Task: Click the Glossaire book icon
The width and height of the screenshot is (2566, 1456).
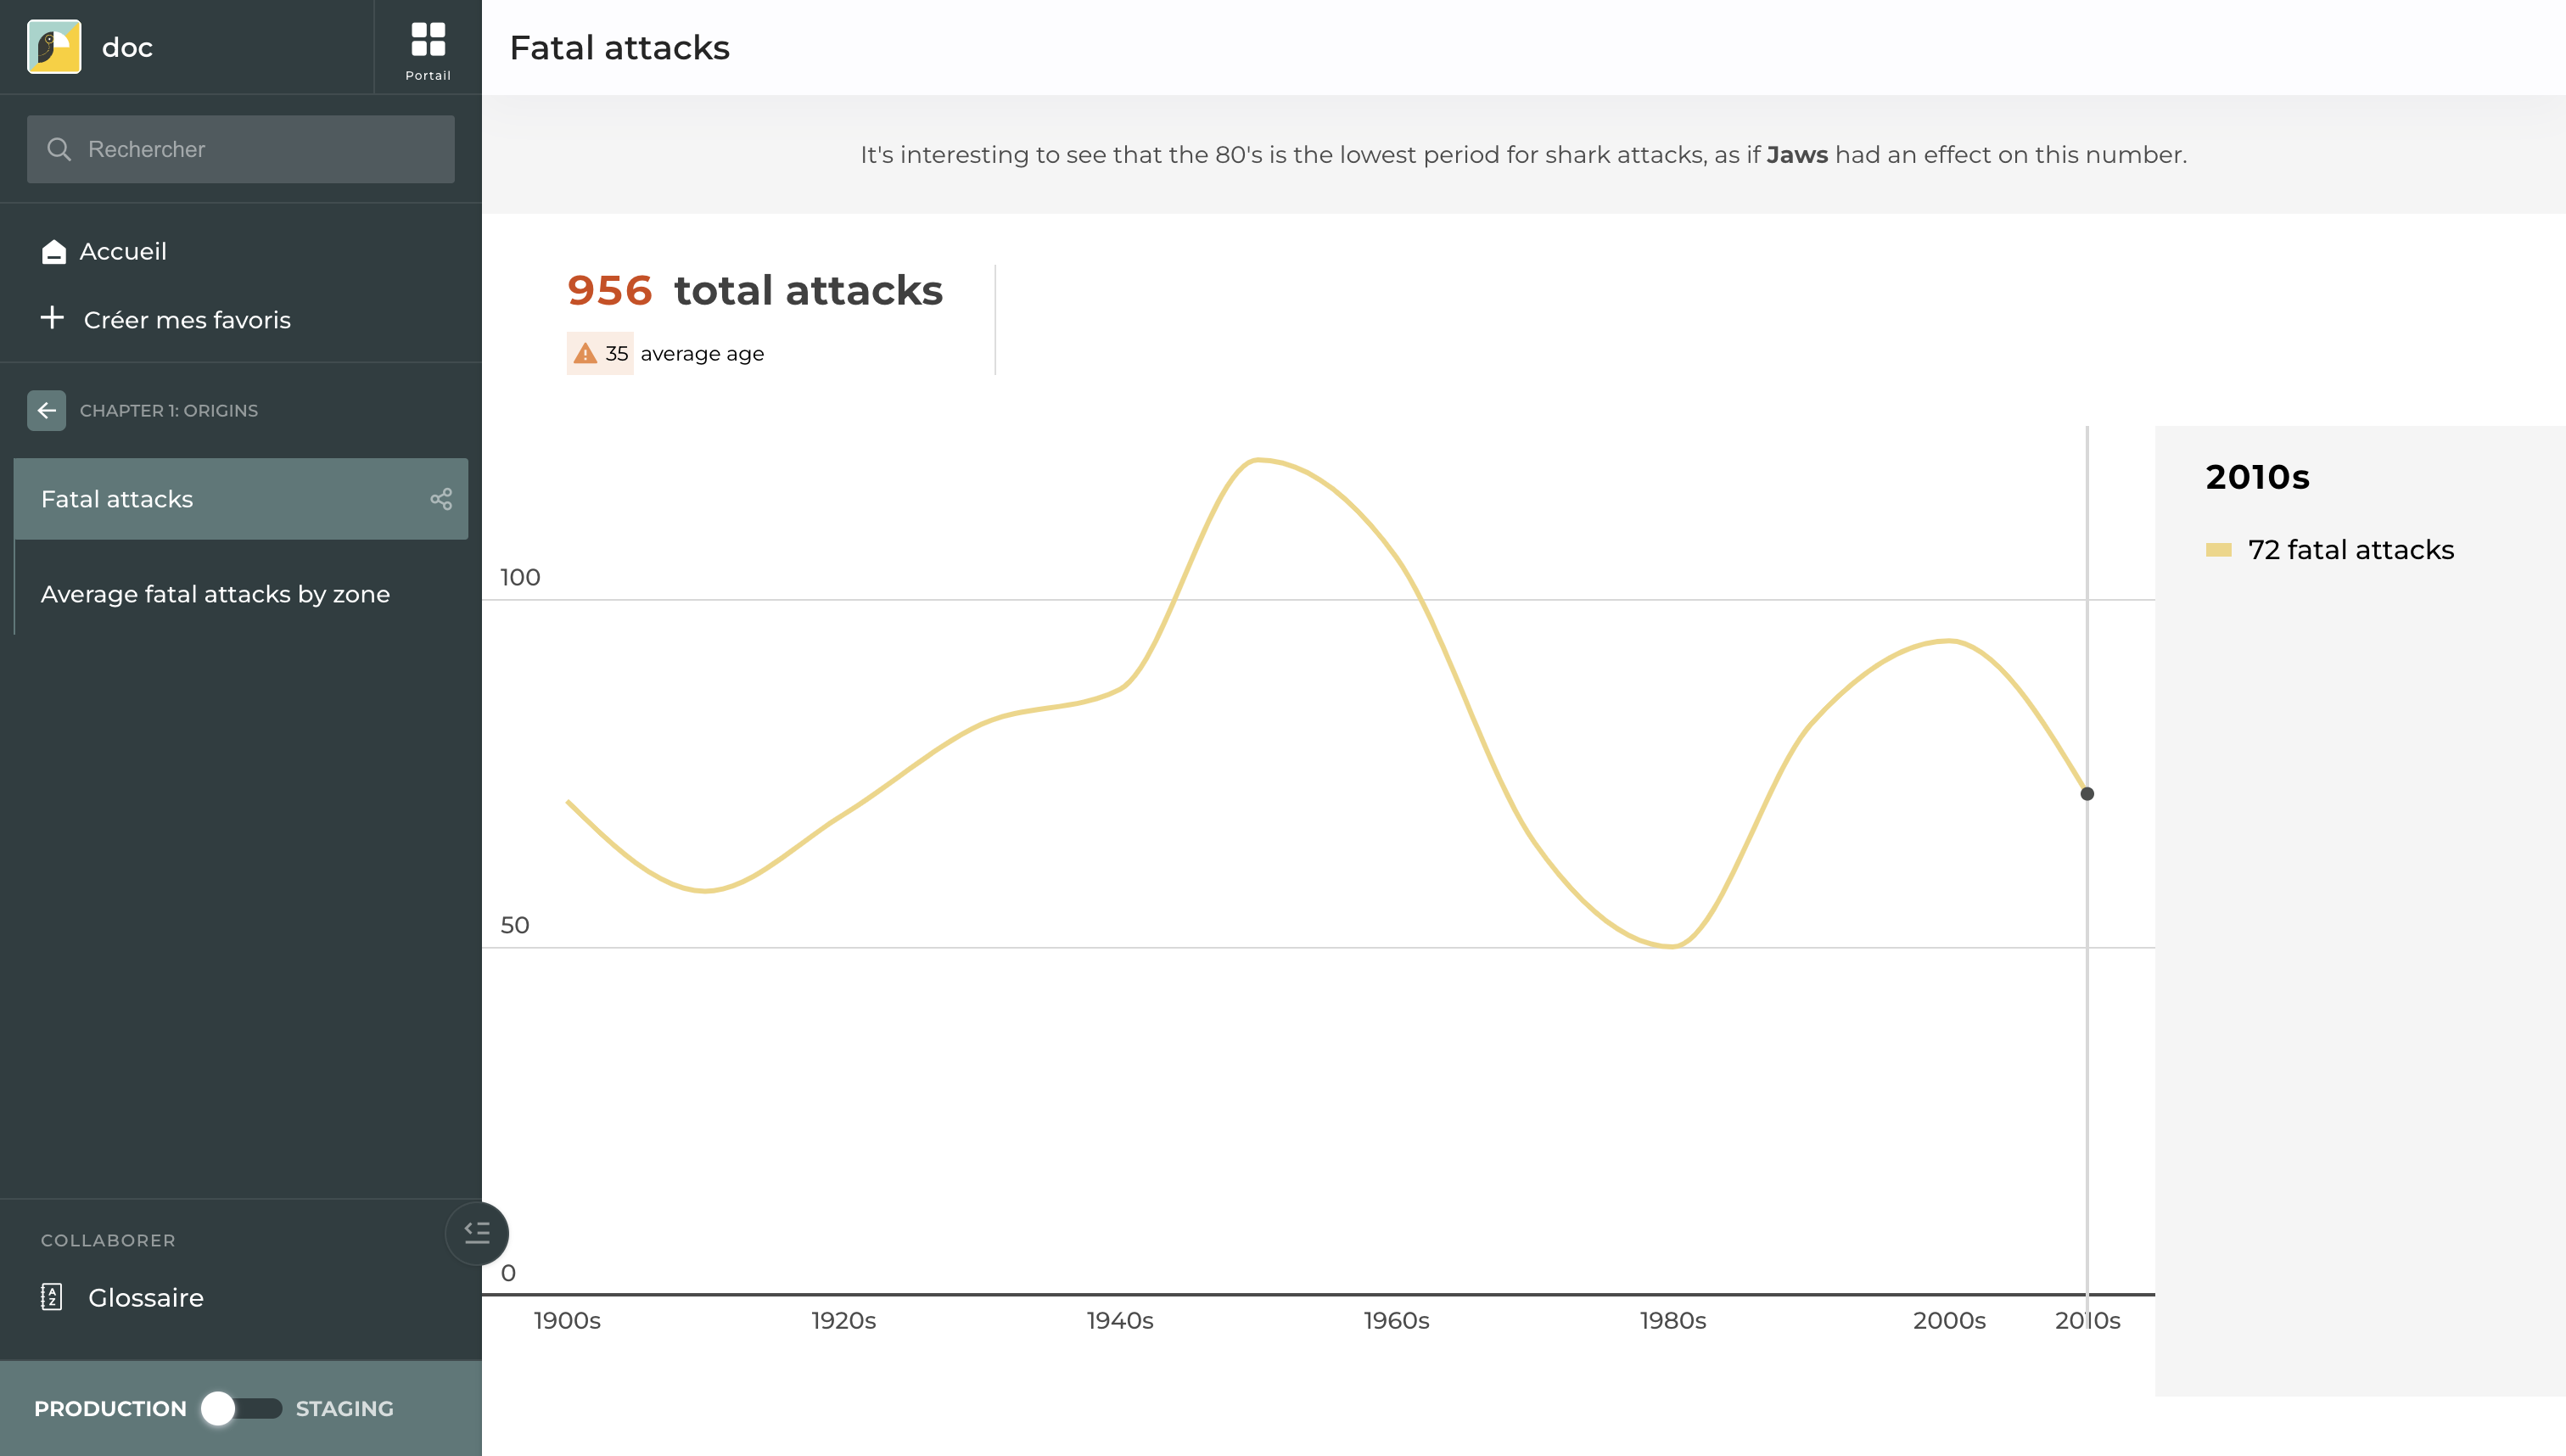Action: (x=51, y=1297)
